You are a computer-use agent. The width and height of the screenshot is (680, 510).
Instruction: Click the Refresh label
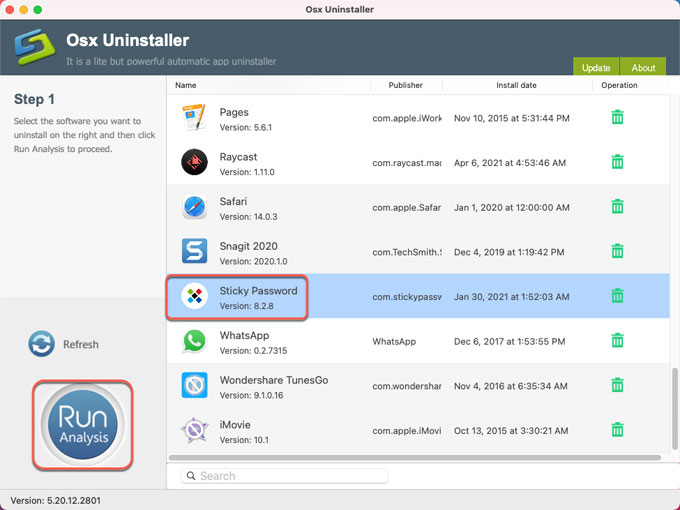coord(81,344)
